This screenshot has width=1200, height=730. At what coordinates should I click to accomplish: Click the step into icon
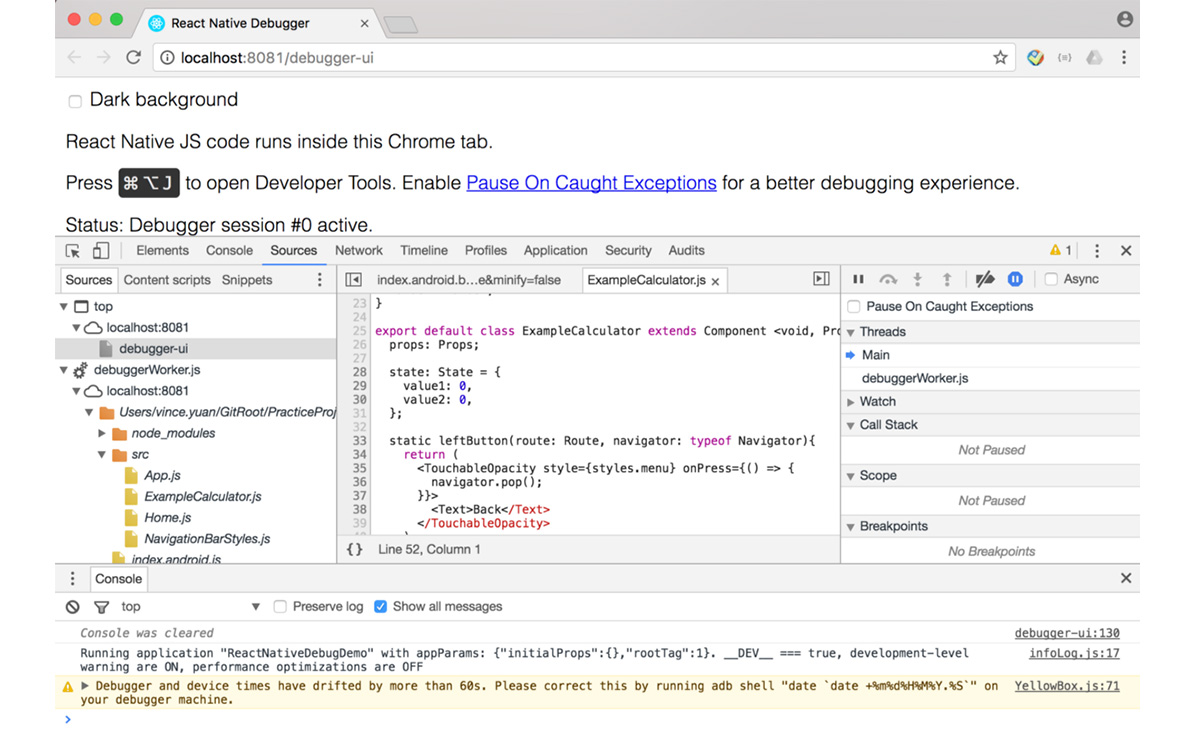[x=917, y=279]
